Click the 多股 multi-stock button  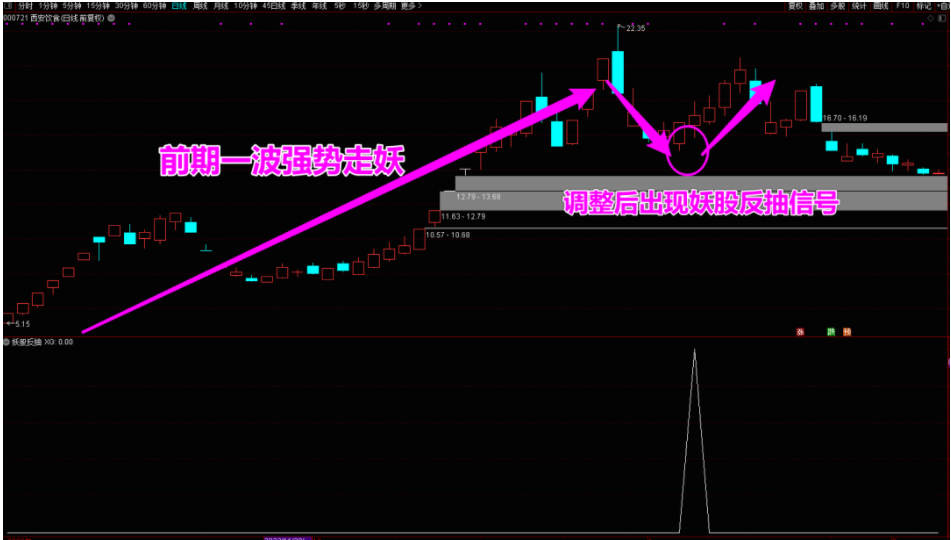[x=838, y=6]
